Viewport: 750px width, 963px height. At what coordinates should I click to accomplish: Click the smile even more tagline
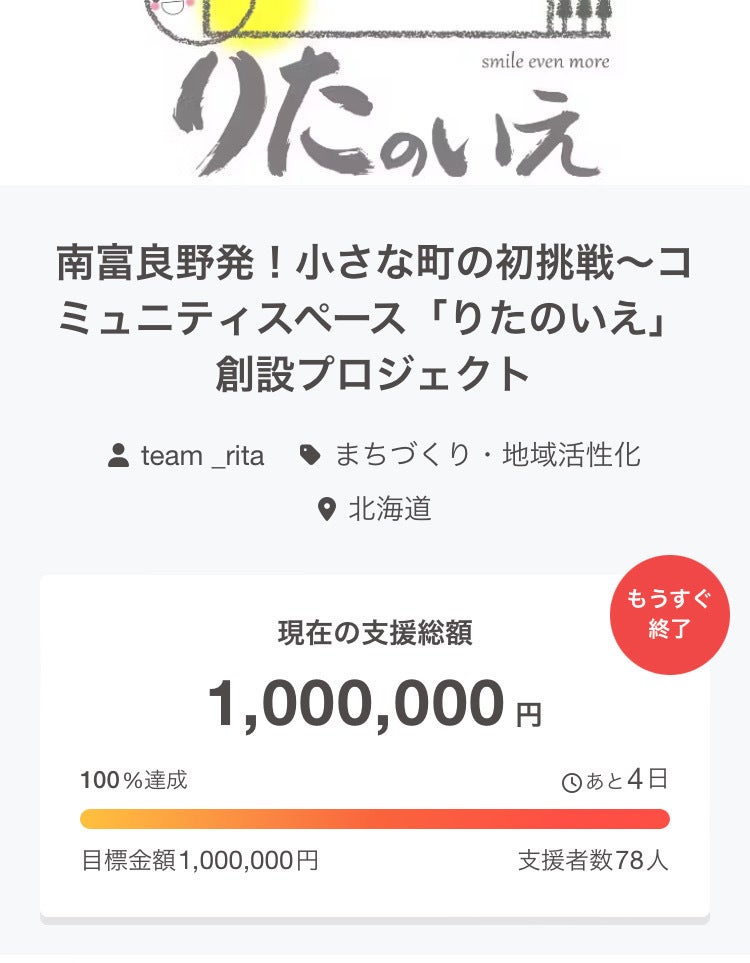pyautogui.click(x=545, y=62)
